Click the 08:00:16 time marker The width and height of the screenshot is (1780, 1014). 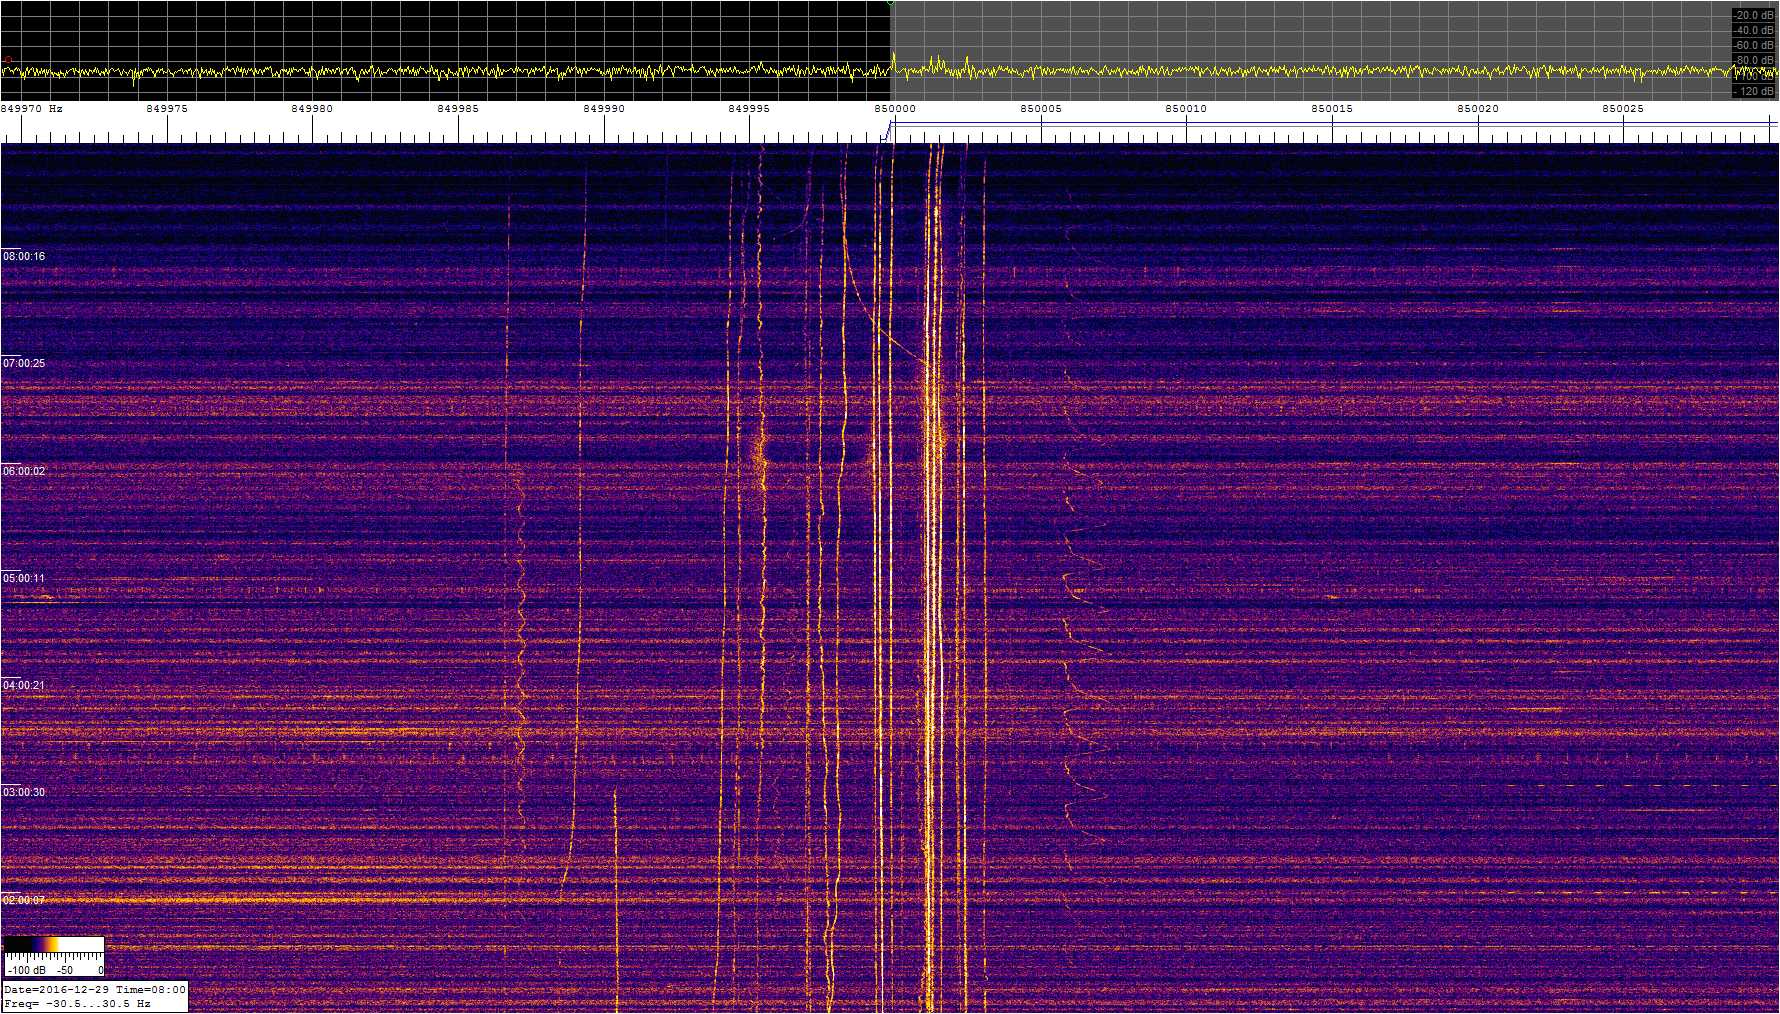[x=24, y=256]
